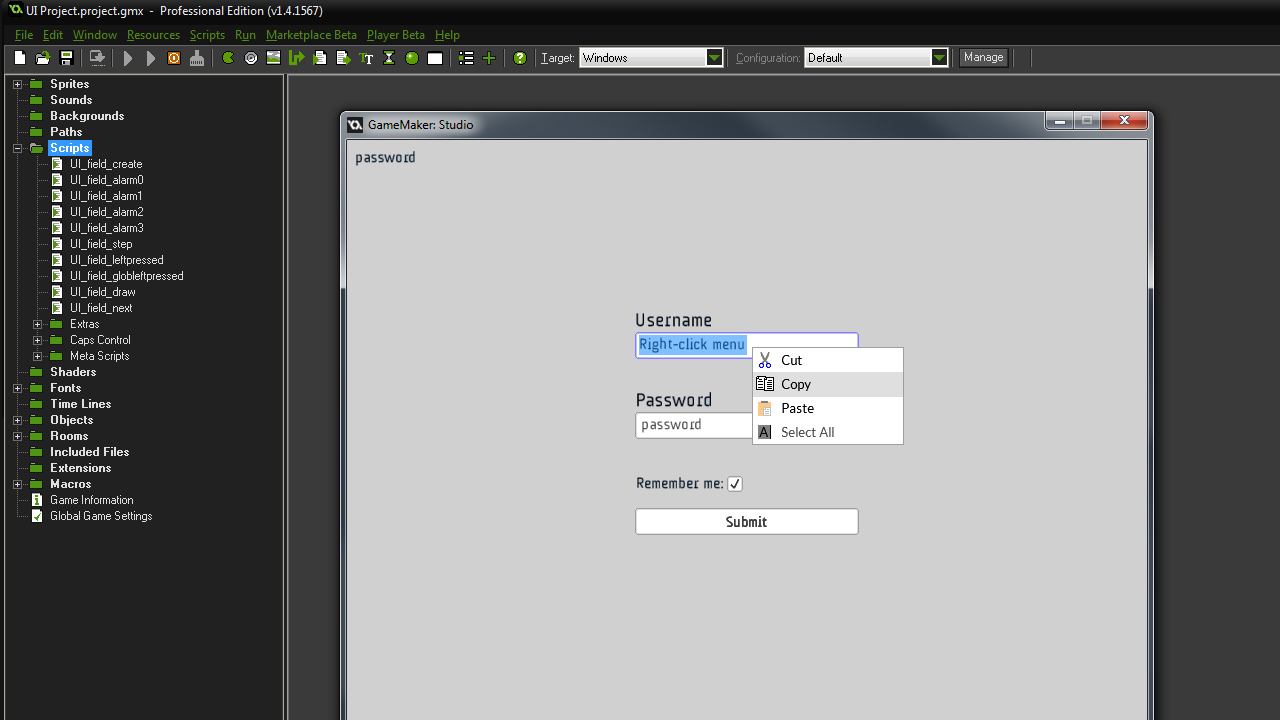Click the clipboard icon beside Paste
Screen dimensions: 1280x720
click(765, 408)
